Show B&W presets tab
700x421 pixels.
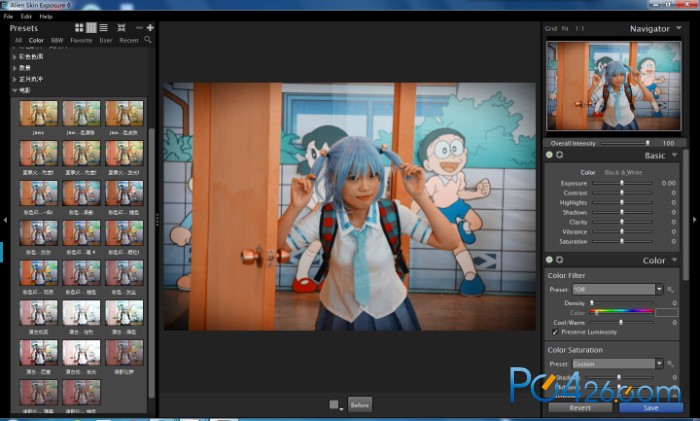click(x=57, y=40)
